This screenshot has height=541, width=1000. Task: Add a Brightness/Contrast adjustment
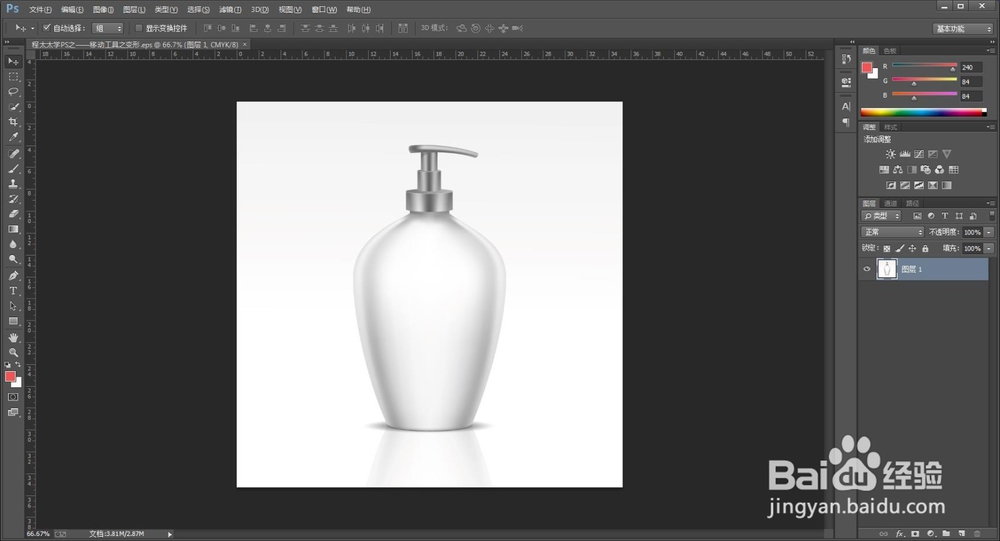(890, 154)
